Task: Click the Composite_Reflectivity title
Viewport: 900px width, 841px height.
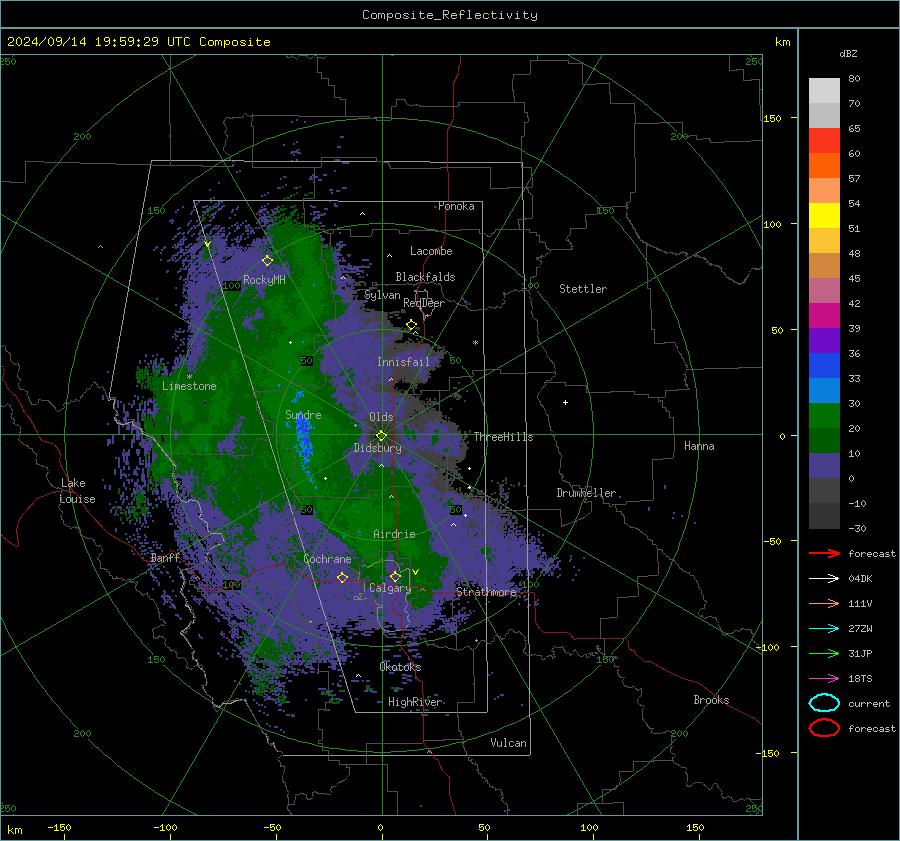Action: (450, 15)
